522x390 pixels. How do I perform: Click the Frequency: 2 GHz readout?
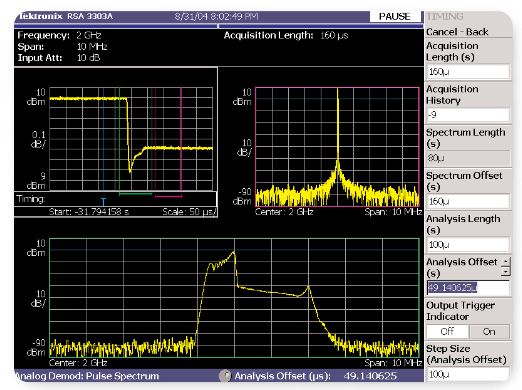(x=59, y=35)
